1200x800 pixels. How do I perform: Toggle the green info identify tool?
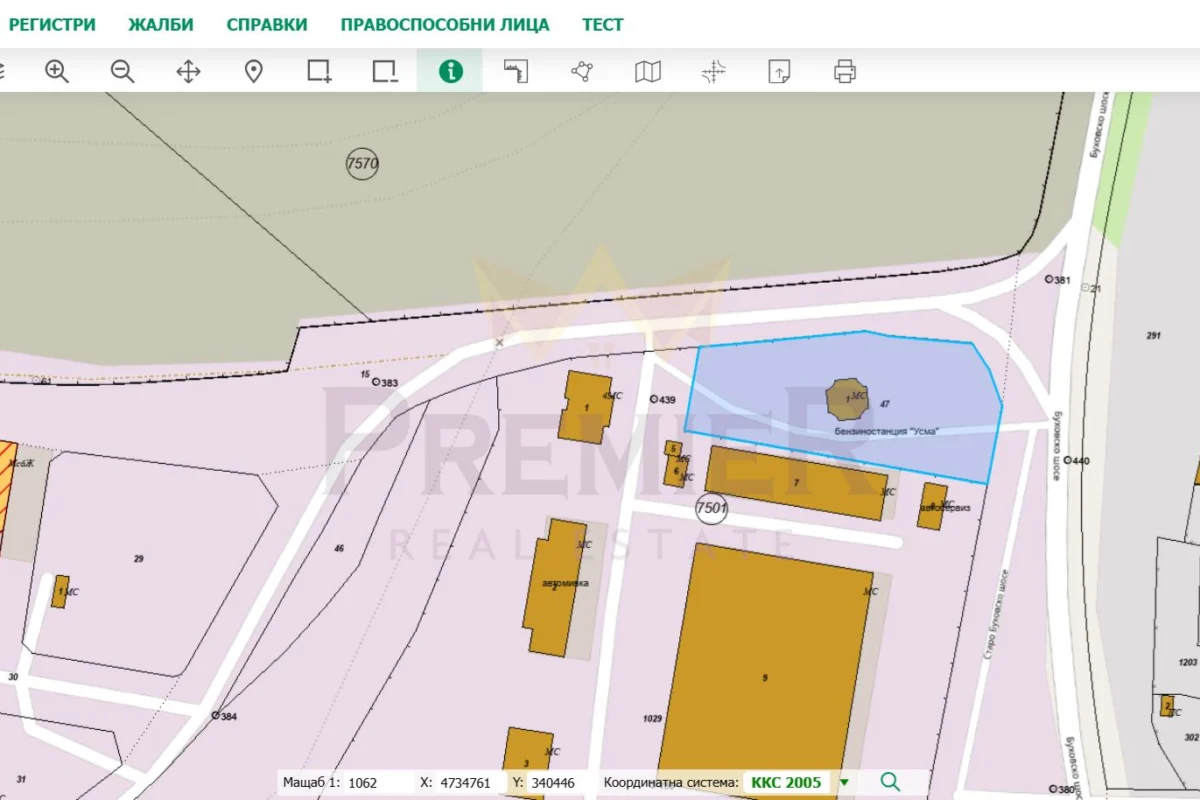coord(450,71)
